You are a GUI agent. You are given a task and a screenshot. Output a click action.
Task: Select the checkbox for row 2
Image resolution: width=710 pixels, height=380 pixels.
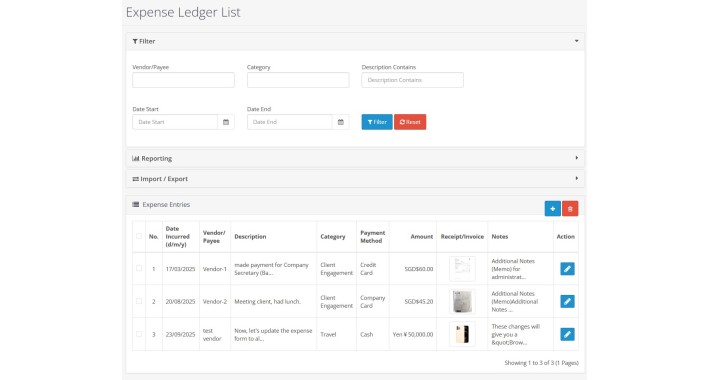coord(139,301)
